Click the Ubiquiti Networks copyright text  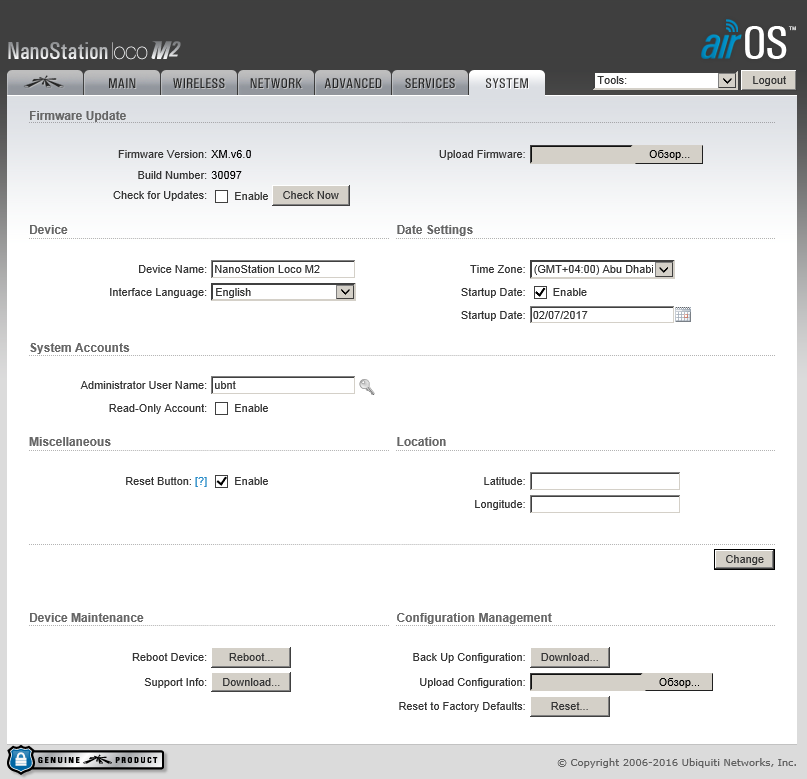click(677, 763)
